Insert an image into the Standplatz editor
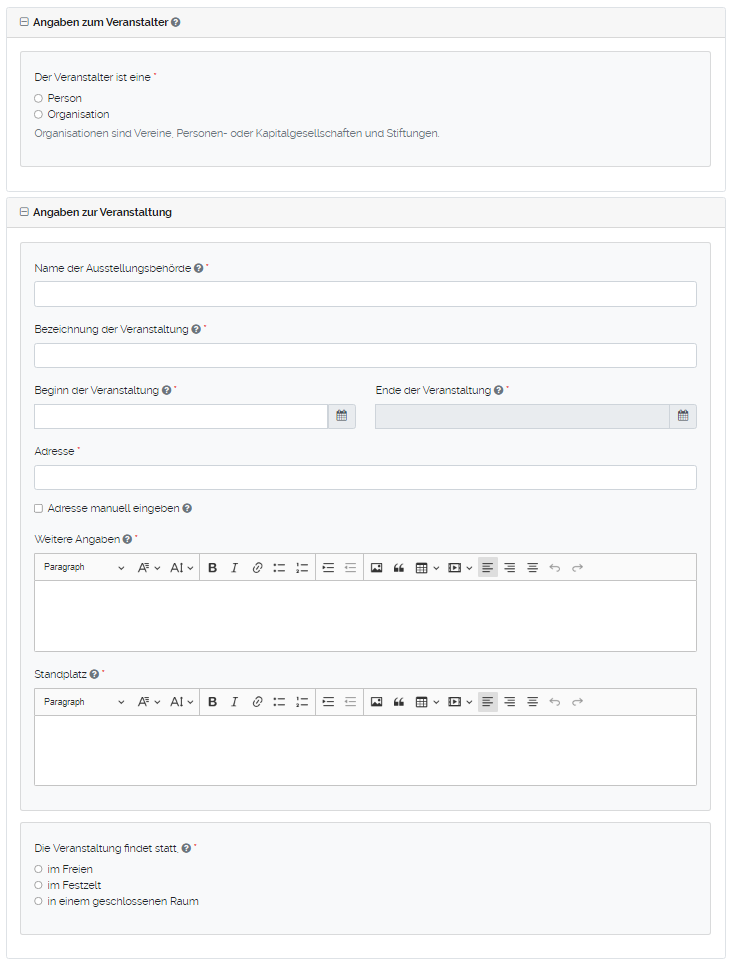Image resolution: width=732 pixels, height=964 pixels. [x=376, y=701]
